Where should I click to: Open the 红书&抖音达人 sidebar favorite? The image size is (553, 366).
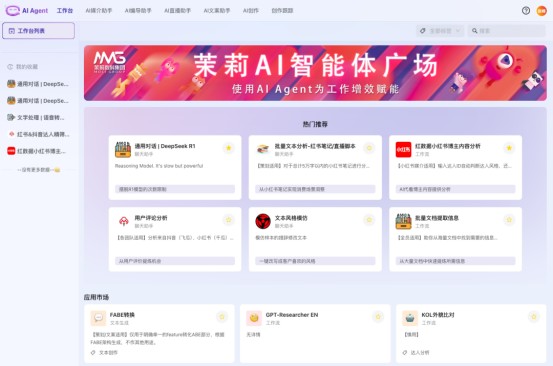coord(38,134)
